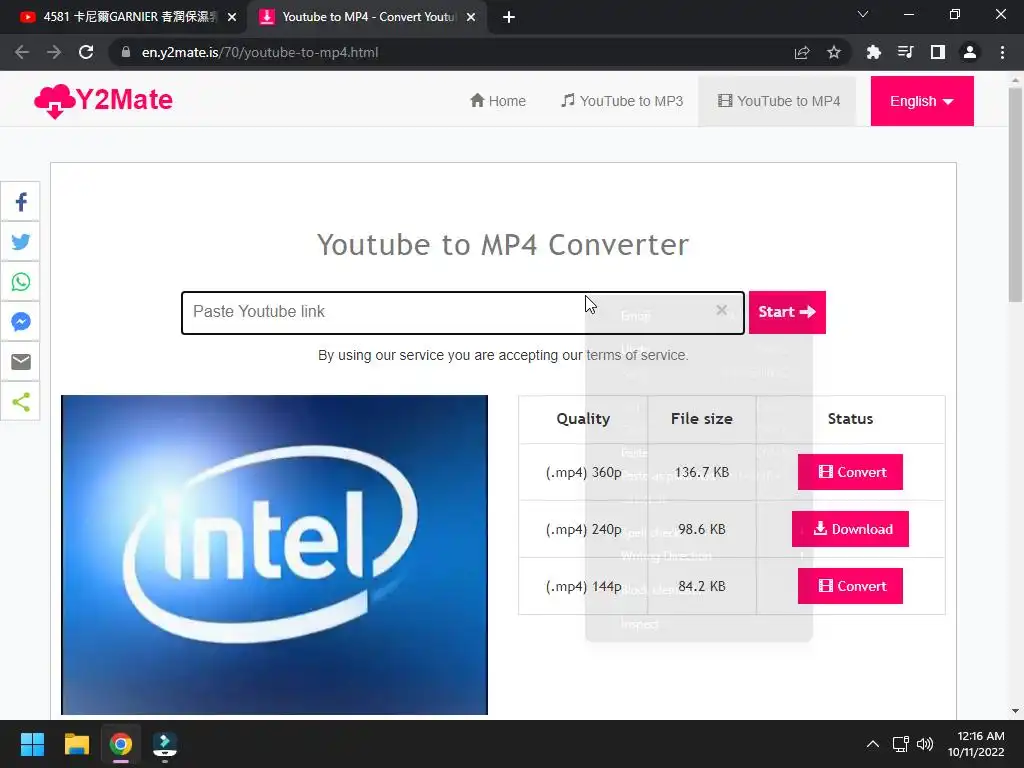Open tab search chevron in title bar
Image resolution: width=1024 pixels, height=768 pixels.
point(863,14)
